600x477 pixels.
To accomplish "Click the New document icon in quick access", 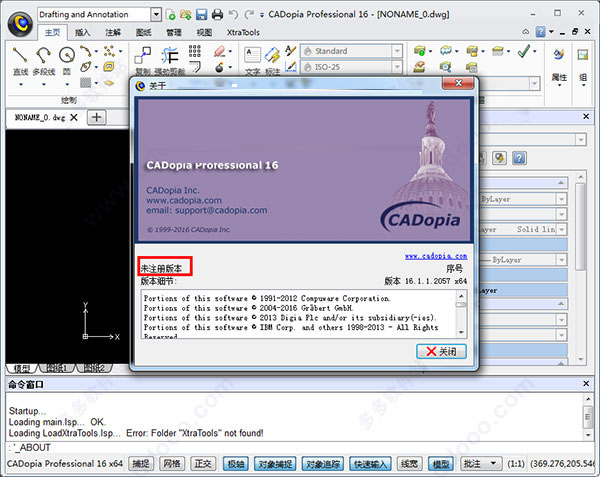I will pyautogui.click(x=171, y=15).
